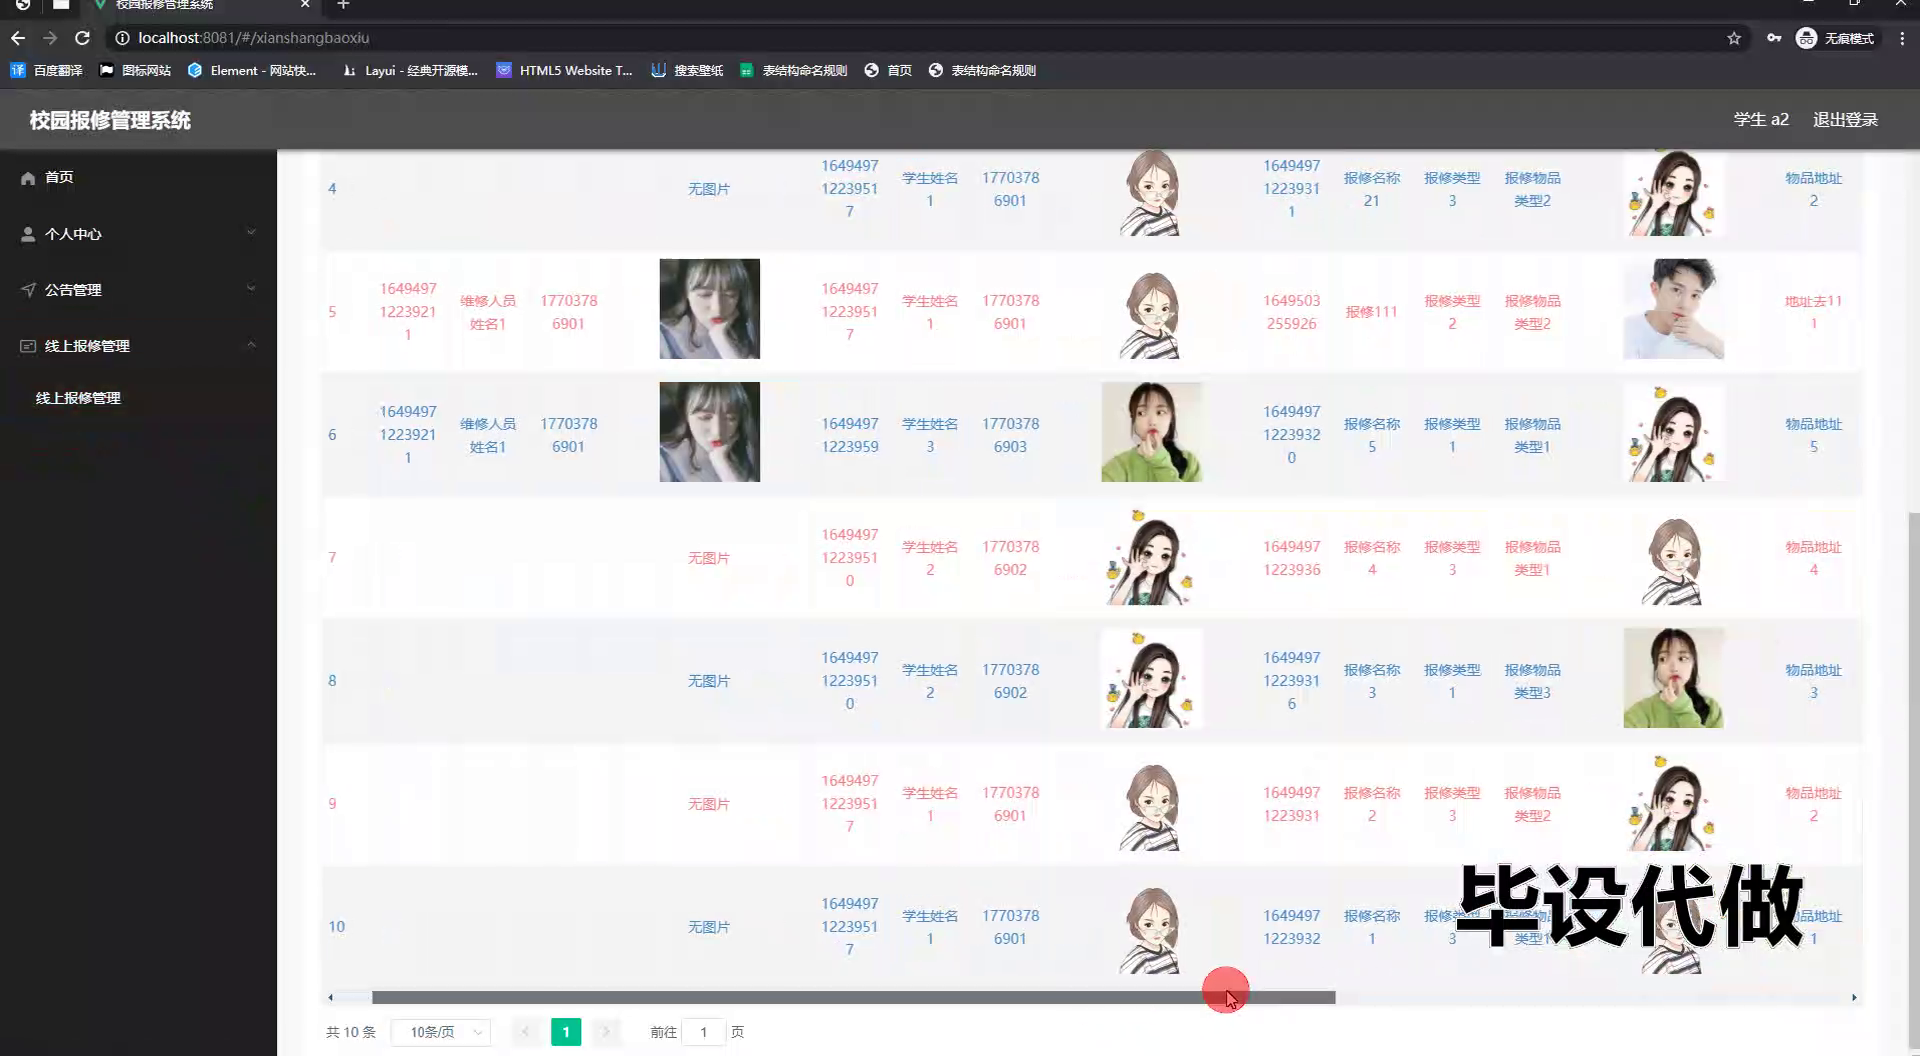Open the password key icon in address bar

[x=1774, y=38]
